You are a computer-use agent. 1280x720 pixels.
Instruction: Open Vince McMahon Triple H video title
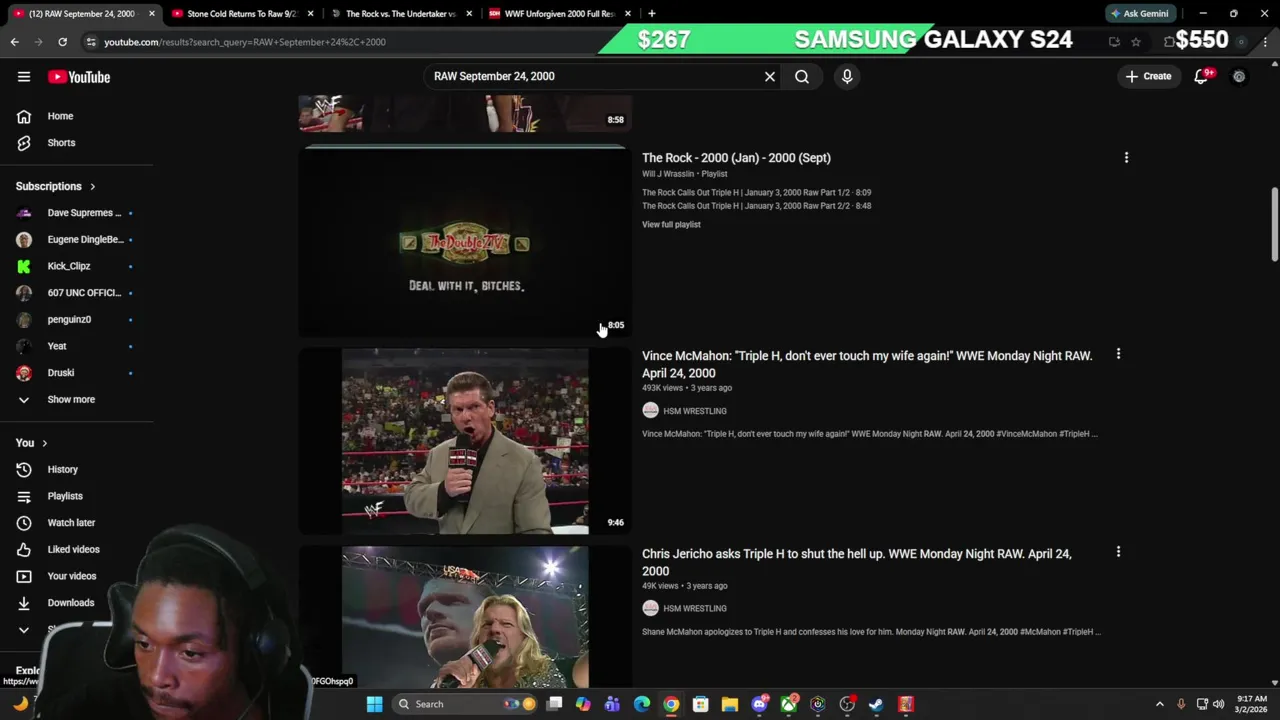(867, 364)
